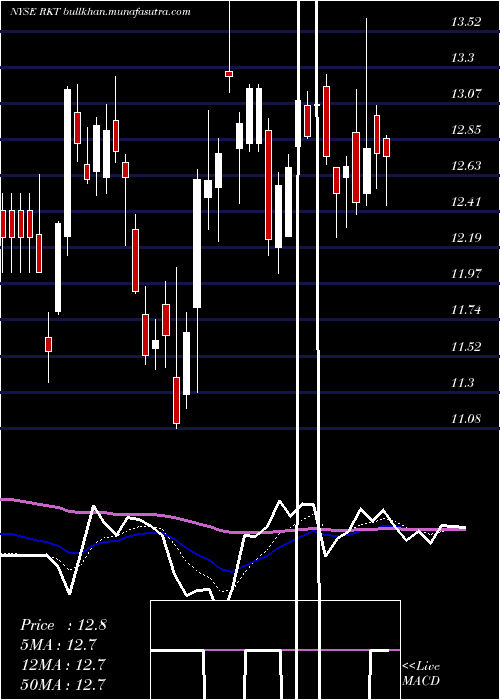Click the 50MA : 12.7 readout
The width and height of the screenshot is (500, 700).
click(x=63, y=684)
